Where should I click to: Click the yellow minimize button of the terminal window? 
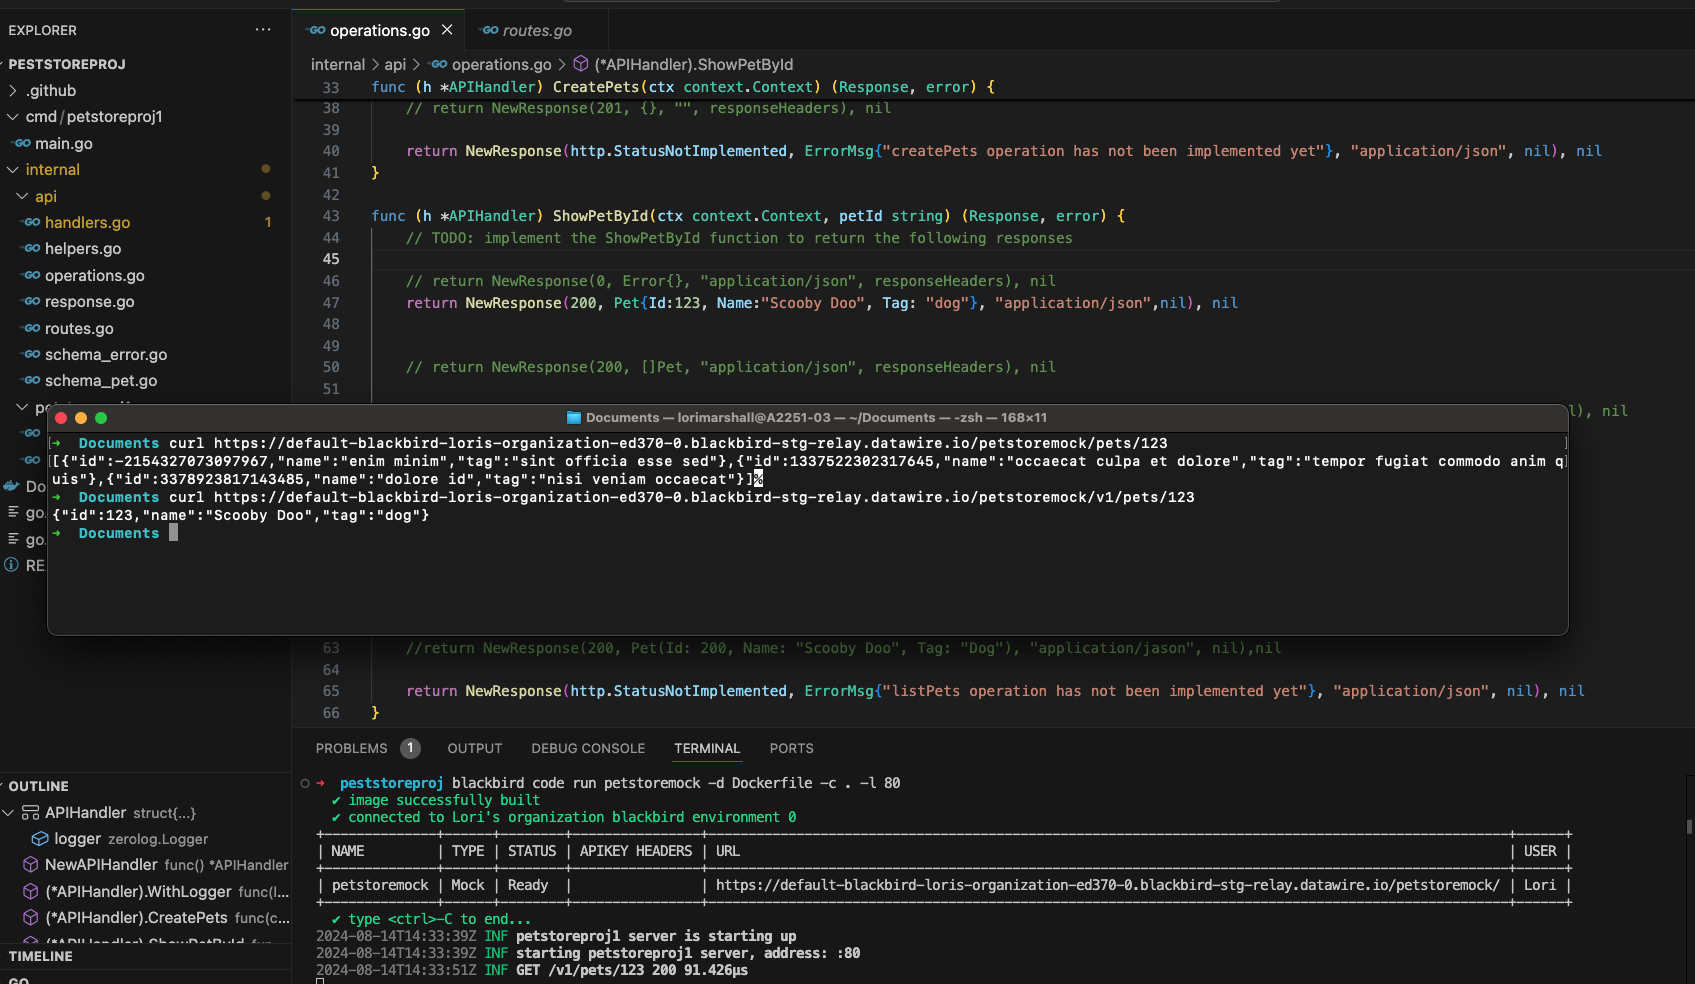(x=81, y=418)
